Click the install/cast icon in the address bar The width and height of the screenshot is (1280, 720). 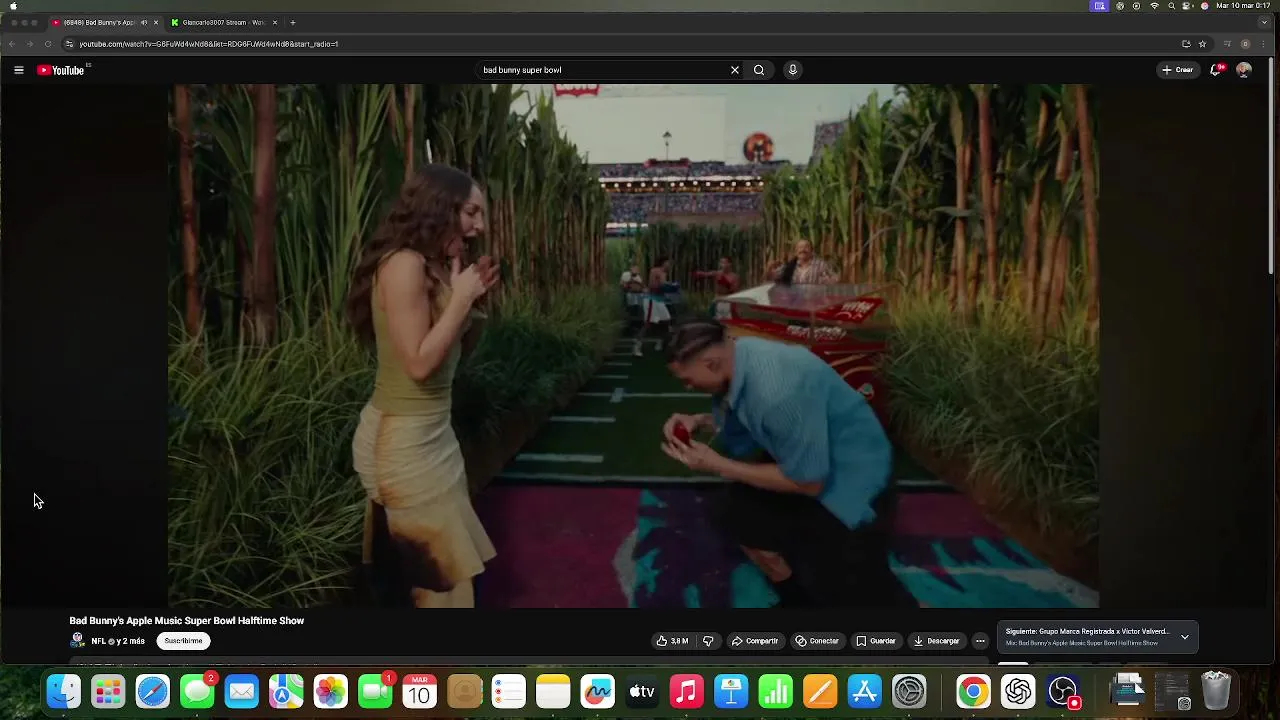(x=1186, y=44)
